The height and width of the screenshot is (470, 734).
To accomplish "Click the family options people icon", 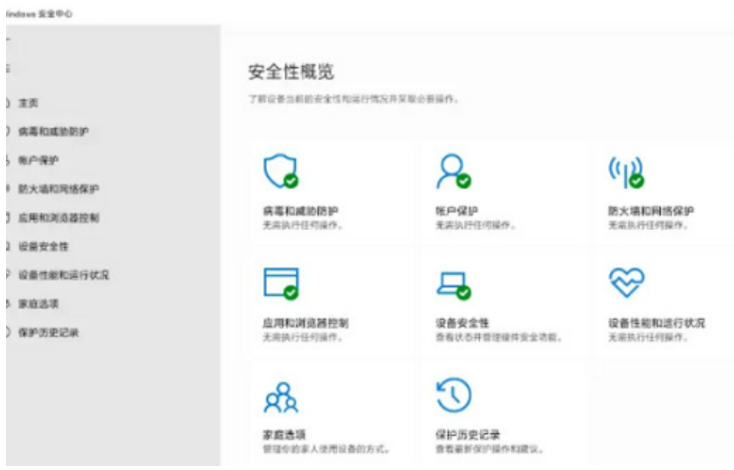I will 277,396.
